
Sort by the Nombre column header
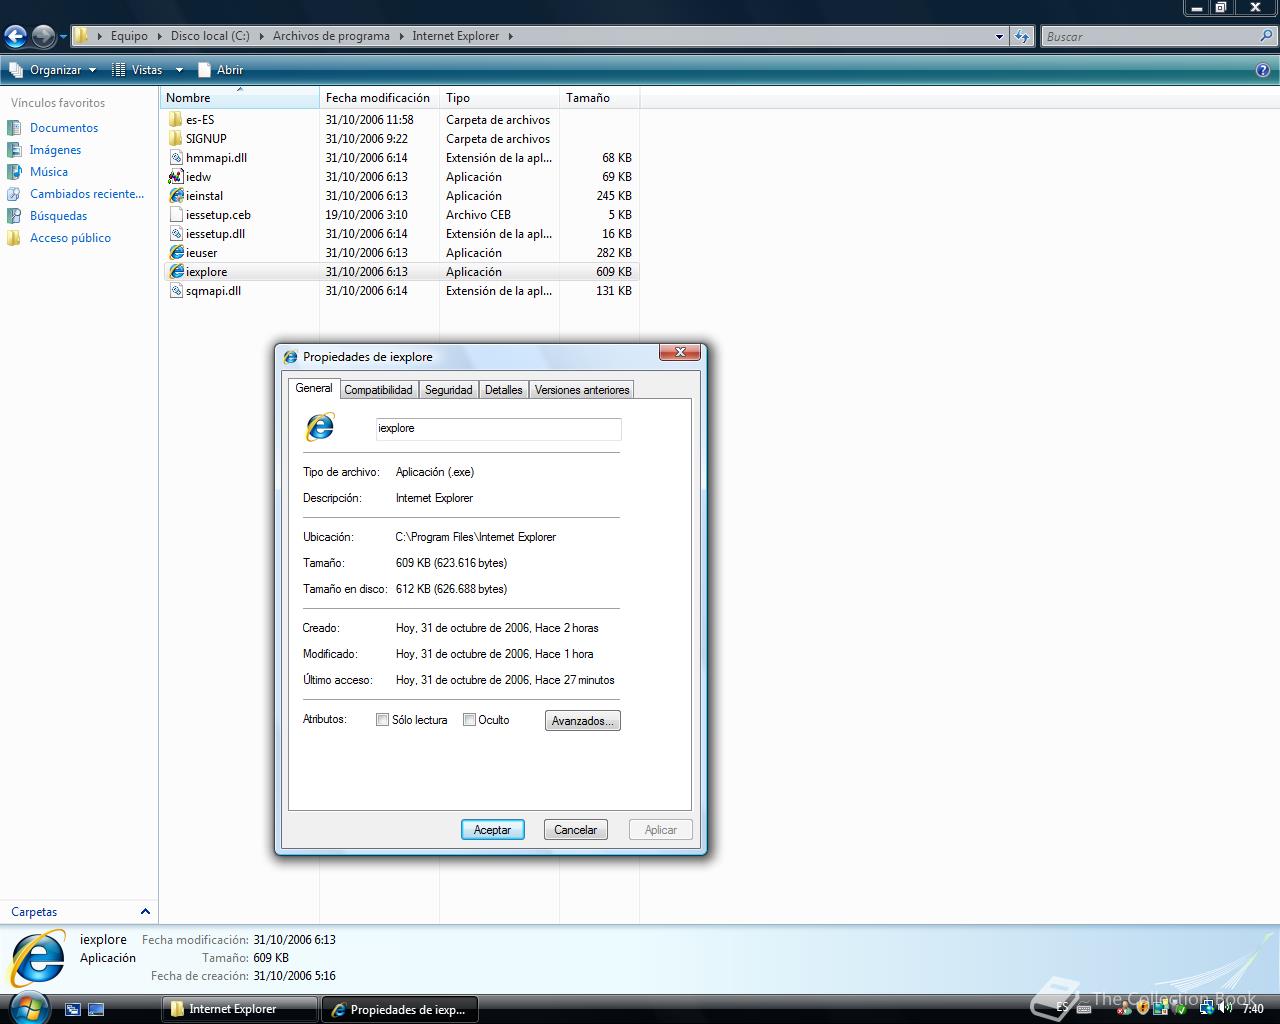click(x=239, y=98)
